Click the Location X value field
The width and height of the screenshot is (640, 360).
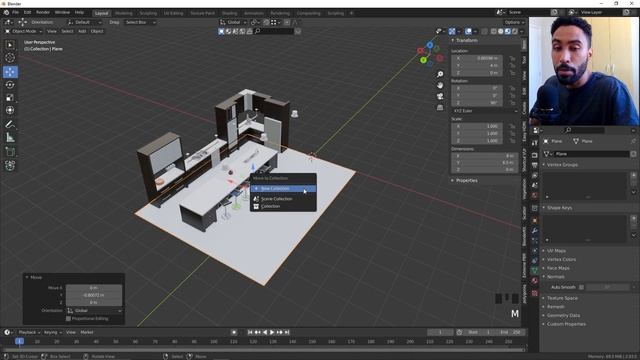point(477,58)
